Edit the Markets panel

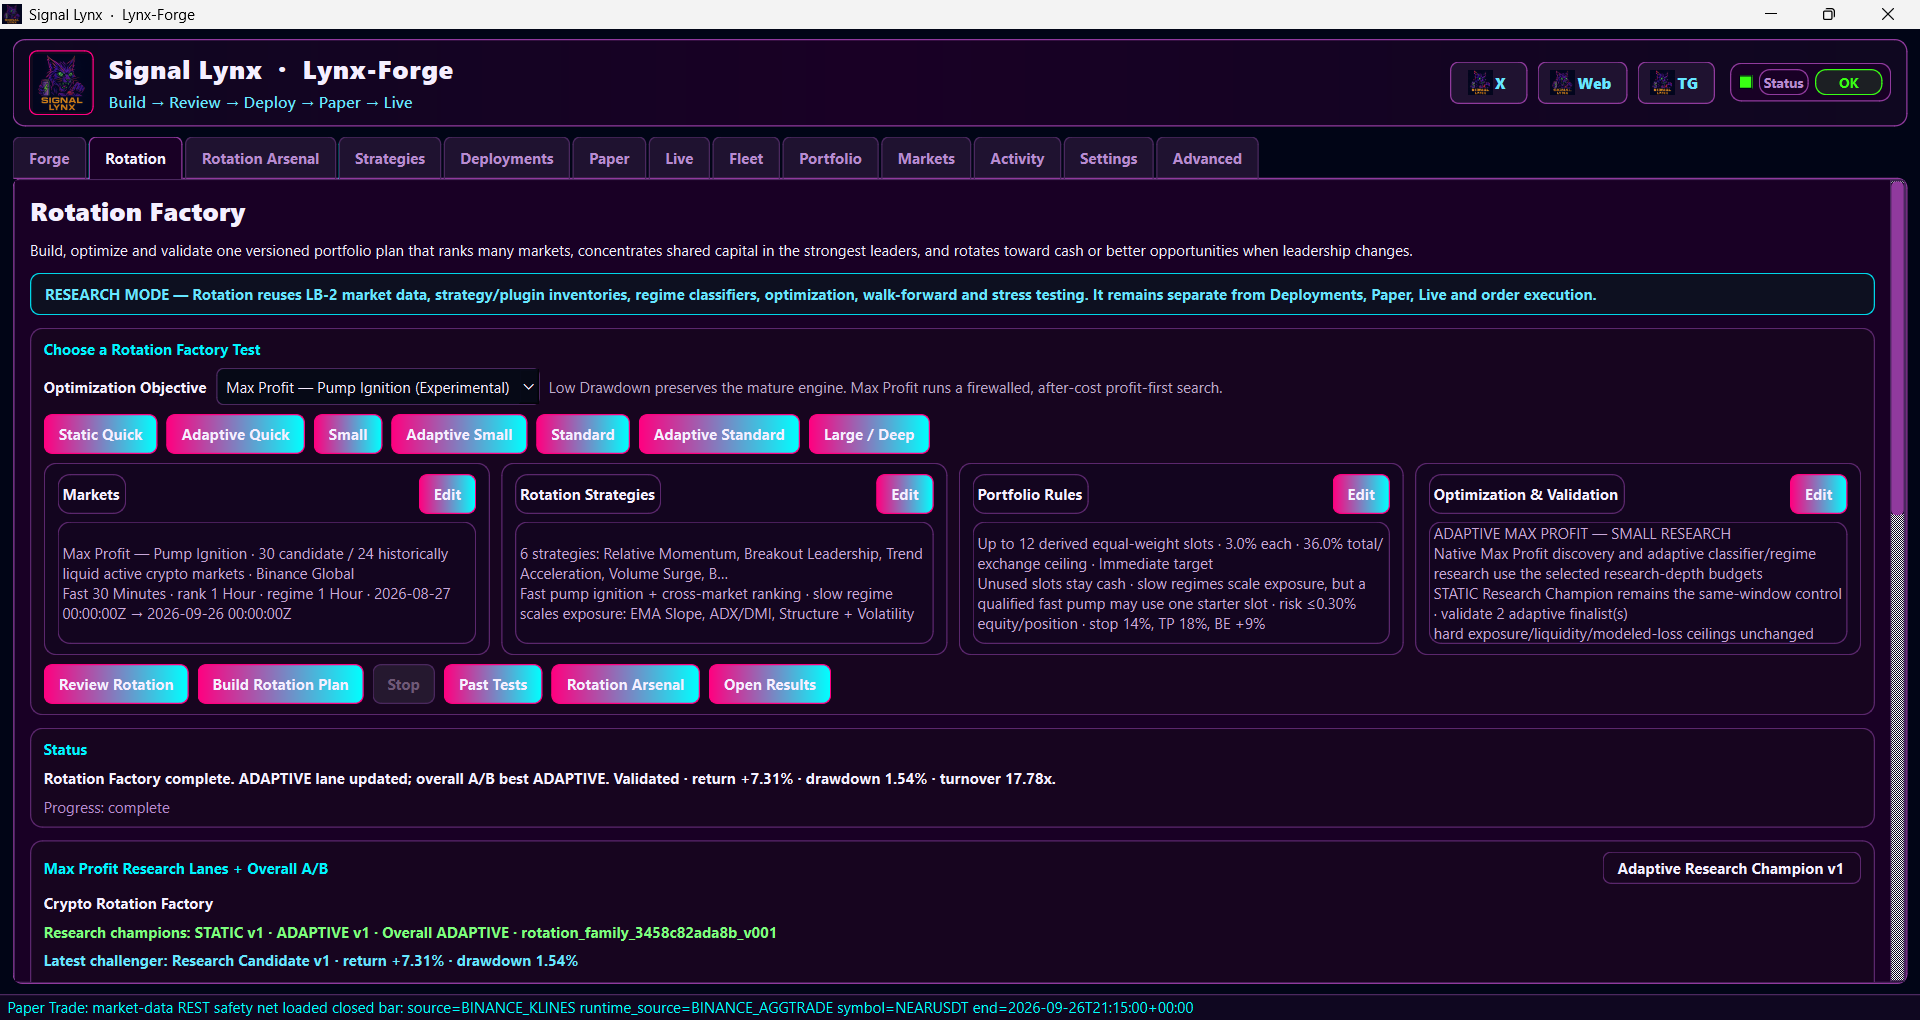[x=447, y=494]
